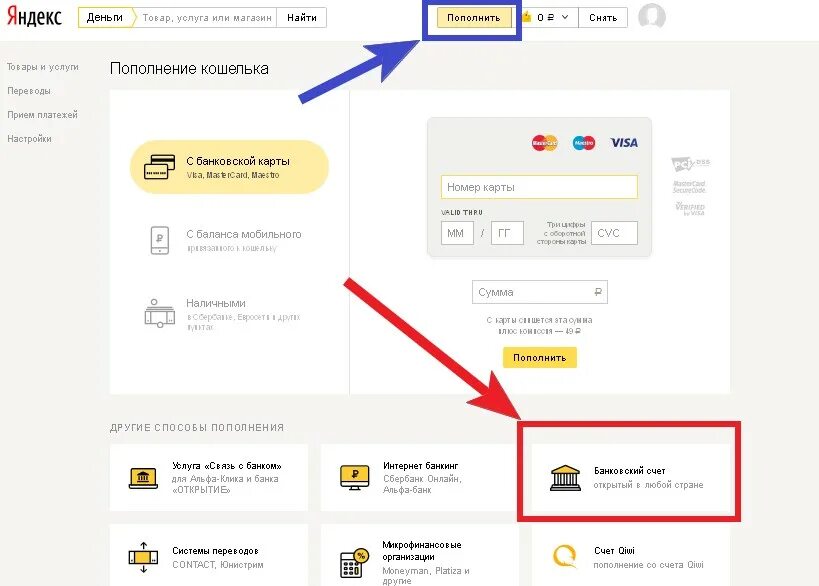Open the user avatar profile icon
Image resolution: width=819 pixels, height=586 pixels.
tap(652, 17)
